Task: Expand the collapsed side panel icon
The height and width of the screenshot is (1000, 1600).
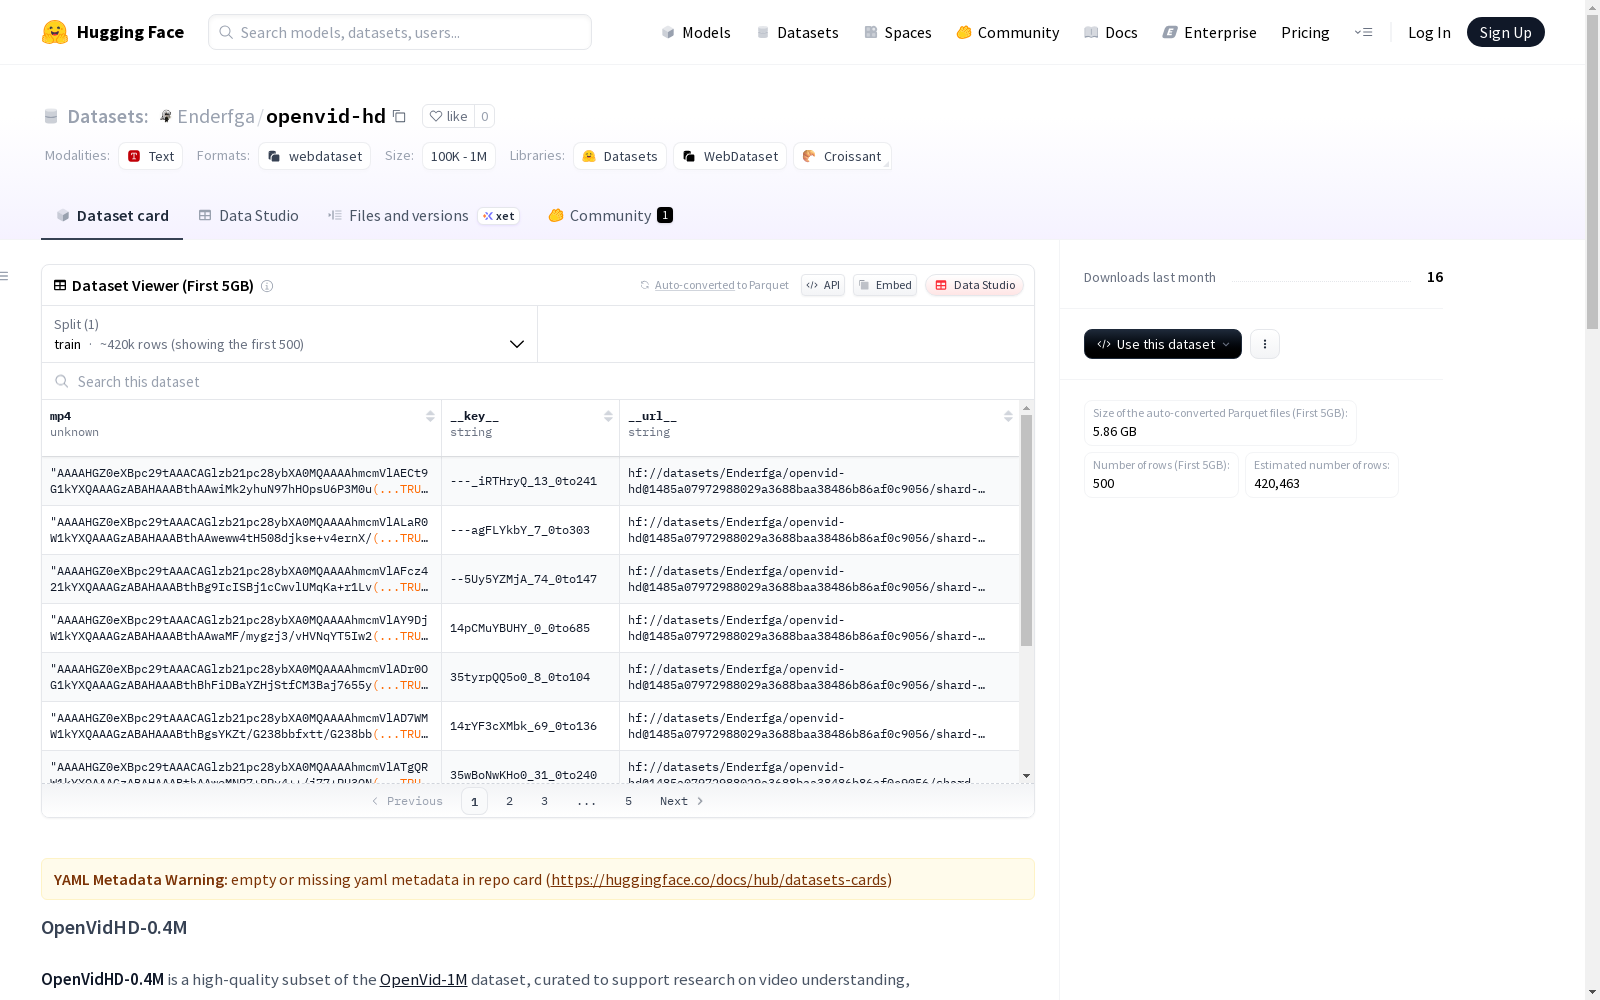Action: (5, 276)
